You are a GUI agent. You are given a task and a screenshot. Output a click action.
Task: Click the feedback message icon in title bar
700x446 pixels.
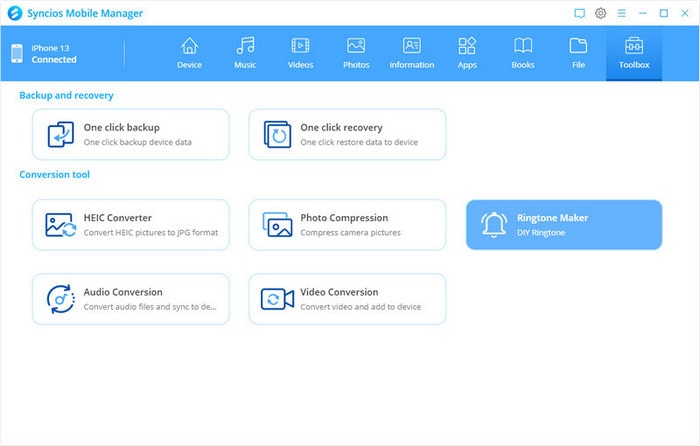[579, 13]
